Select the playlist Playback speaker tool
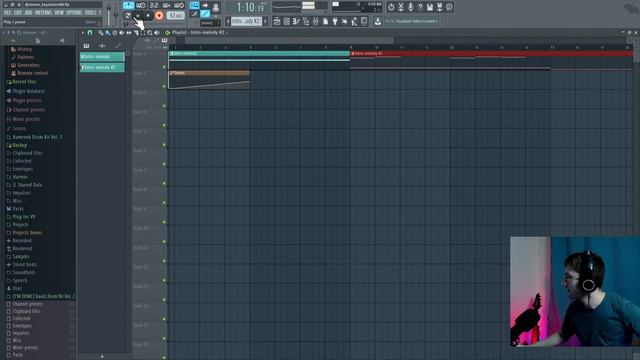Viewport: 640px width, 360px height. [x=157, y=33]
